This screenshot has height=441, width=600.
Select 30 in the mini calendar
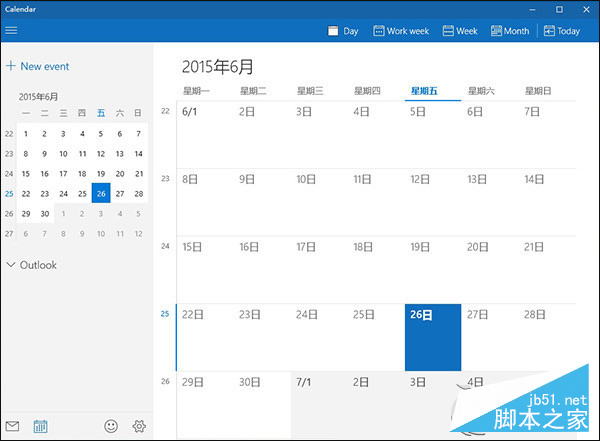tap(45, 214)
